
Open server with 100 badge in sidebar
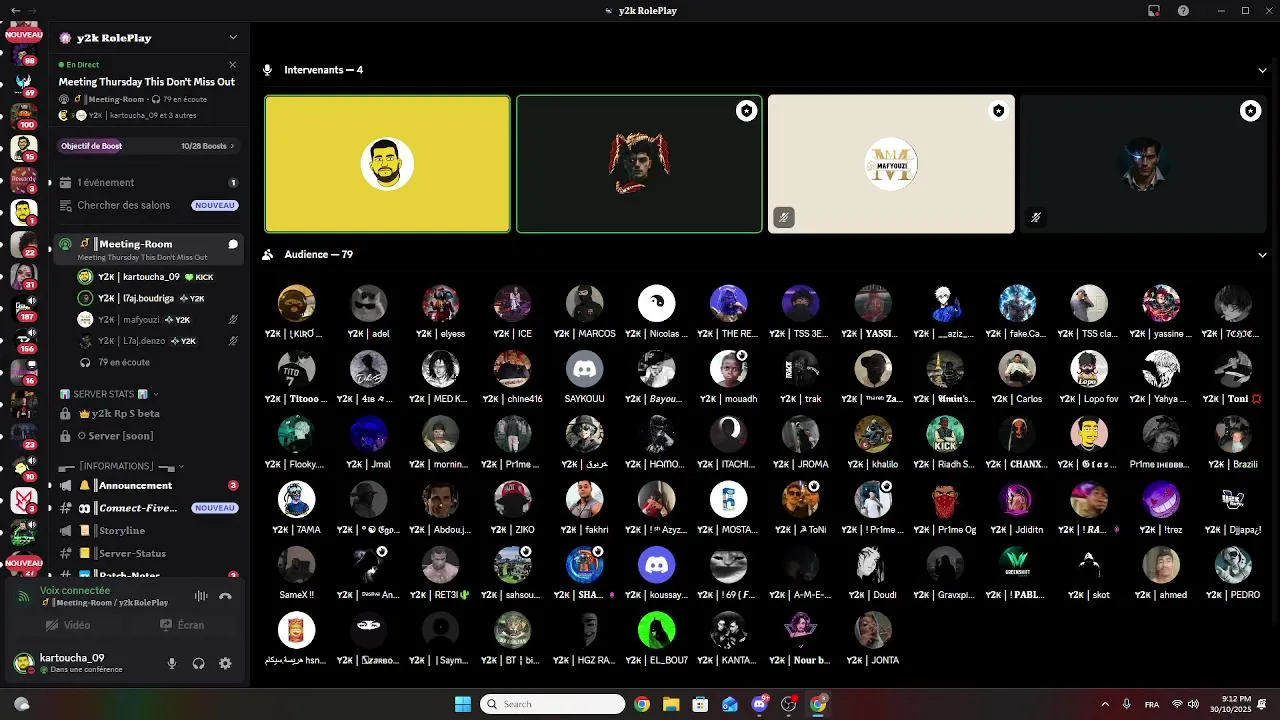point(24,115)
